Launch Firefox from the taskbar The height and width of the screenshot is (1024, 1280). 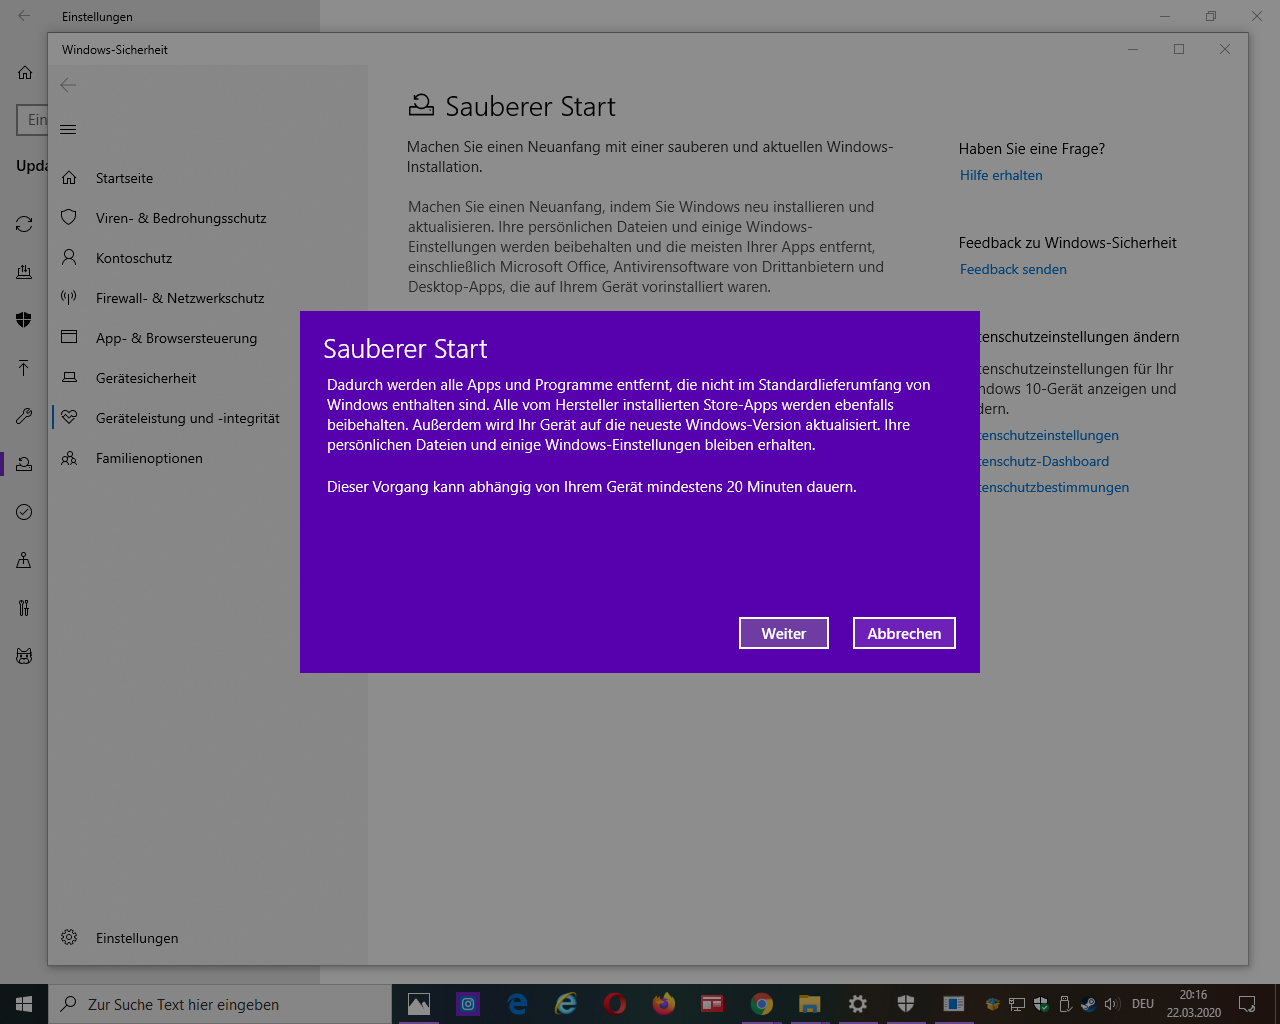tap(664, 1004)
